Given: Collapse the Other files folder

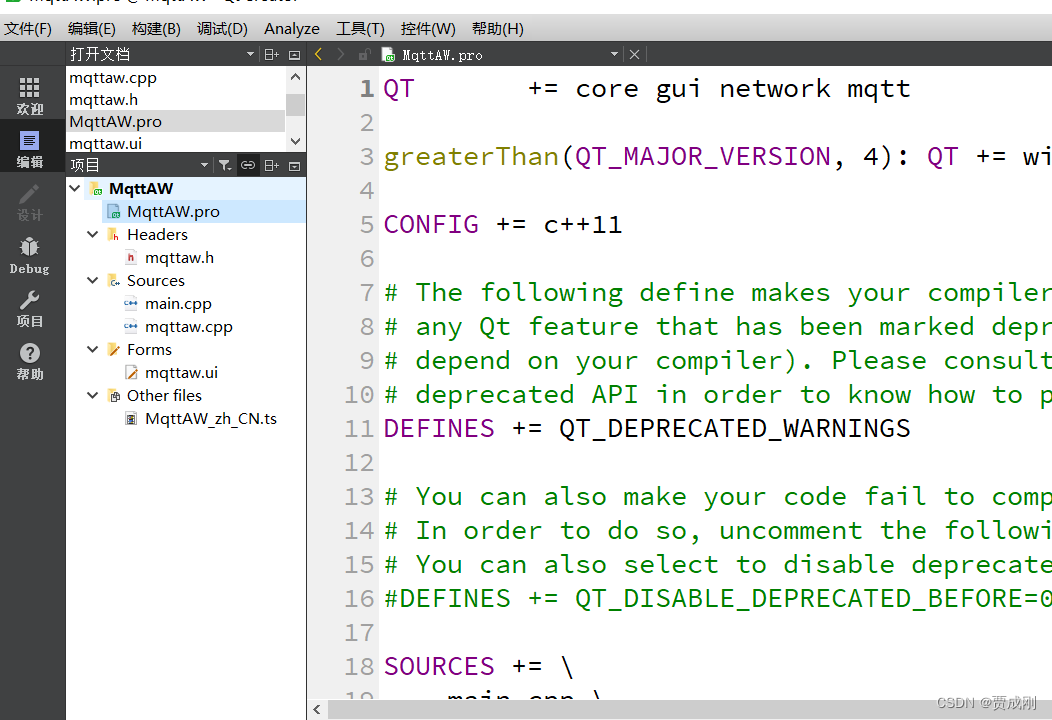Looking at the screenshot, I should pos(93,395).
